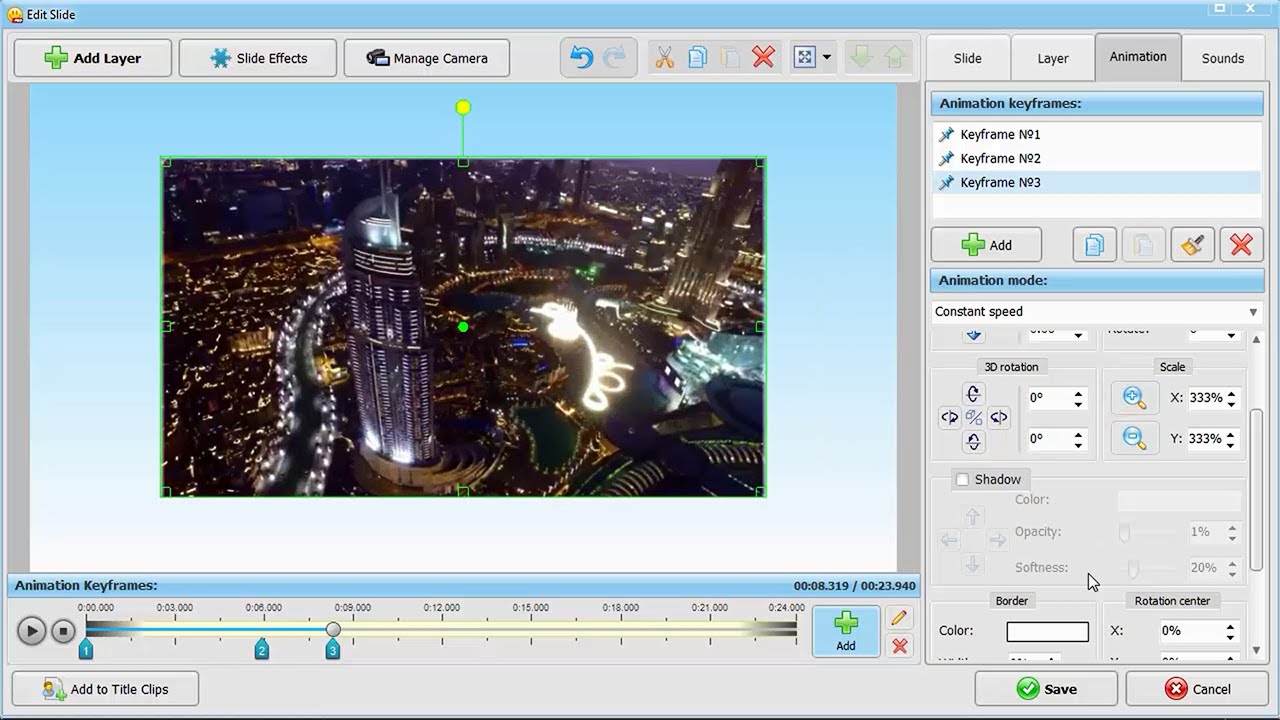
Task: Move layer up with green up arrow
Action: click(894, 58)
